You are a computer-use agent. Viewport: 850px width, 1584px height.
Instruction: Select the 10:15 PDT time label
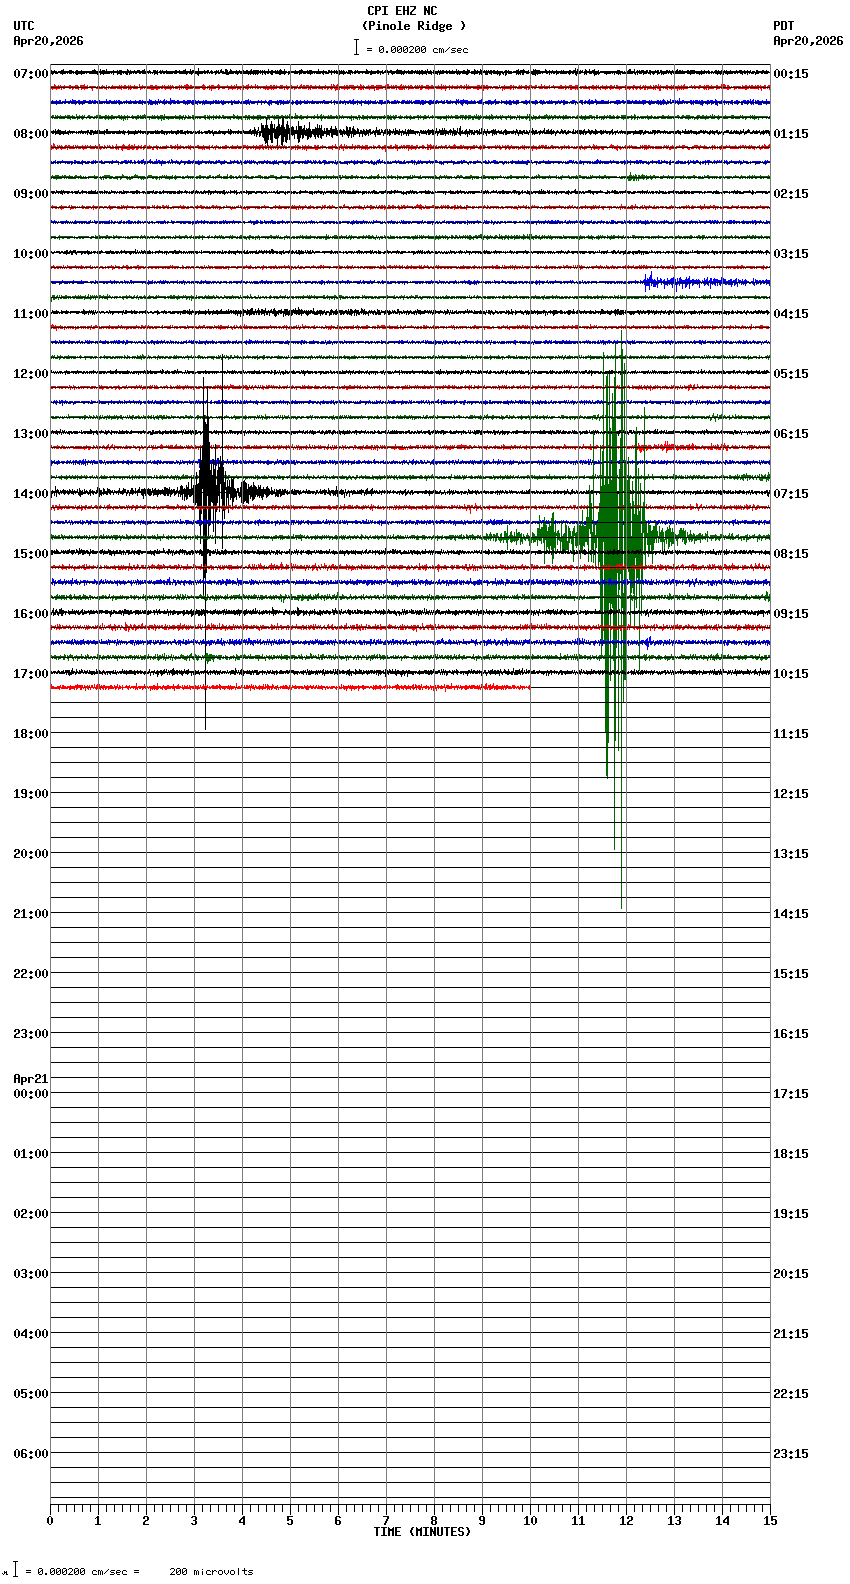click(x=791, y=674)
